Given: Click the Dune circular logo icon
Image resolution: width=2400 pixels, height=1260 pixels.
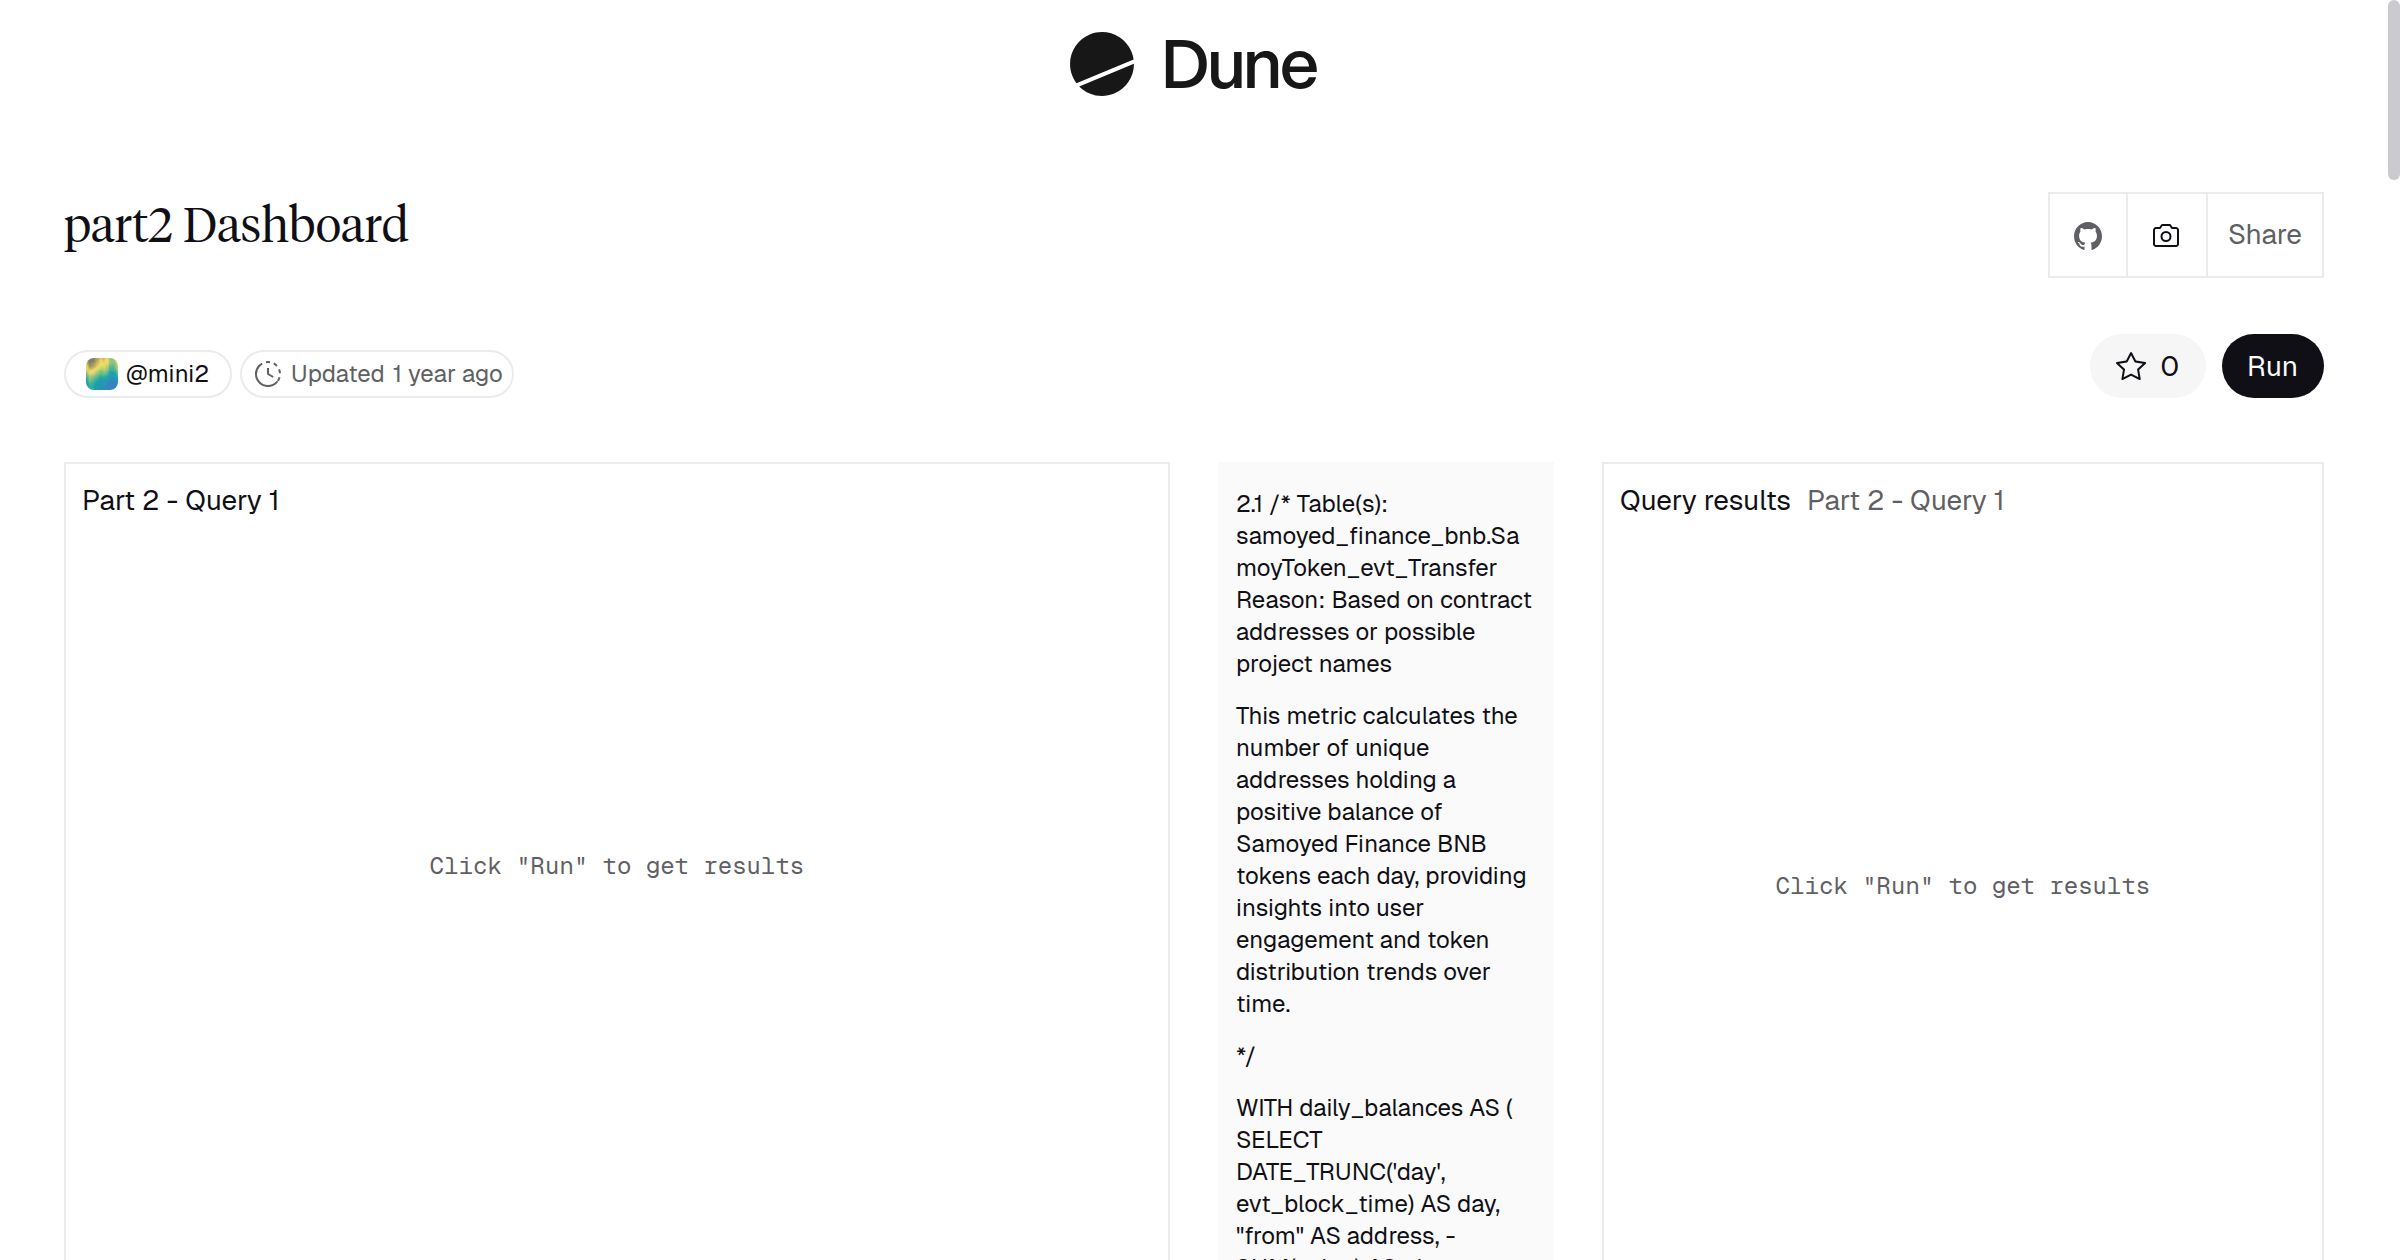Looking at the screenshot, I should tap(1101, 64).
